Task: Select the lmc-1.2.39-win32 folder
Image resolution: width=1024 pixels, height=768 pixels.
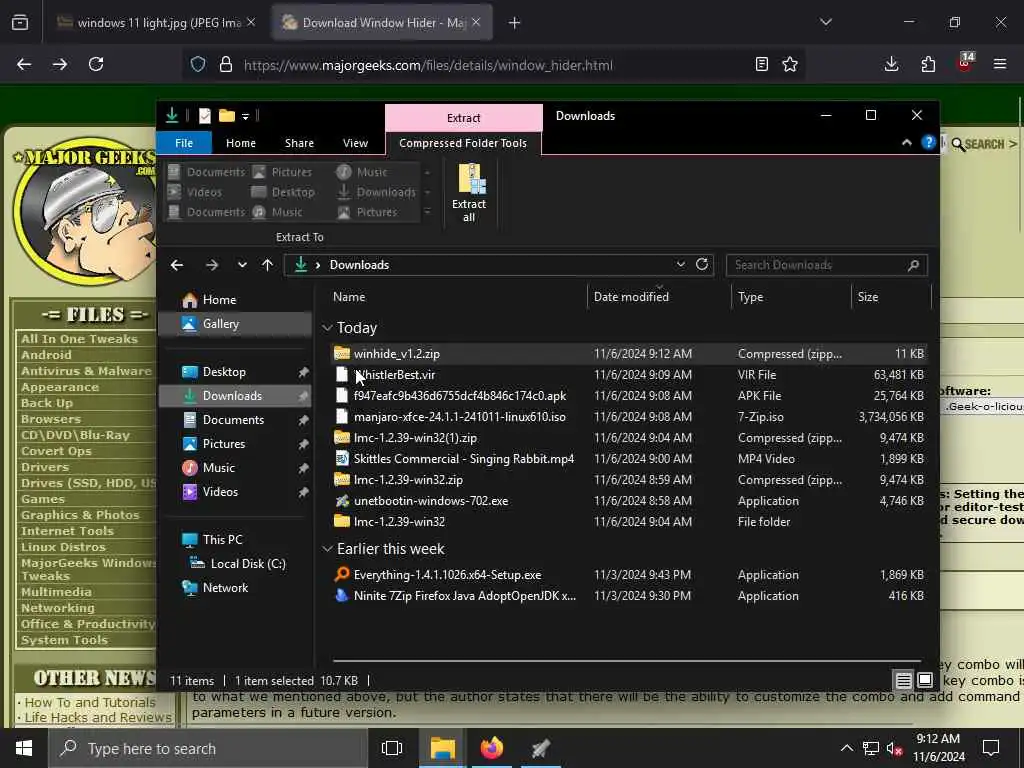Action: [x=399, y=522]
